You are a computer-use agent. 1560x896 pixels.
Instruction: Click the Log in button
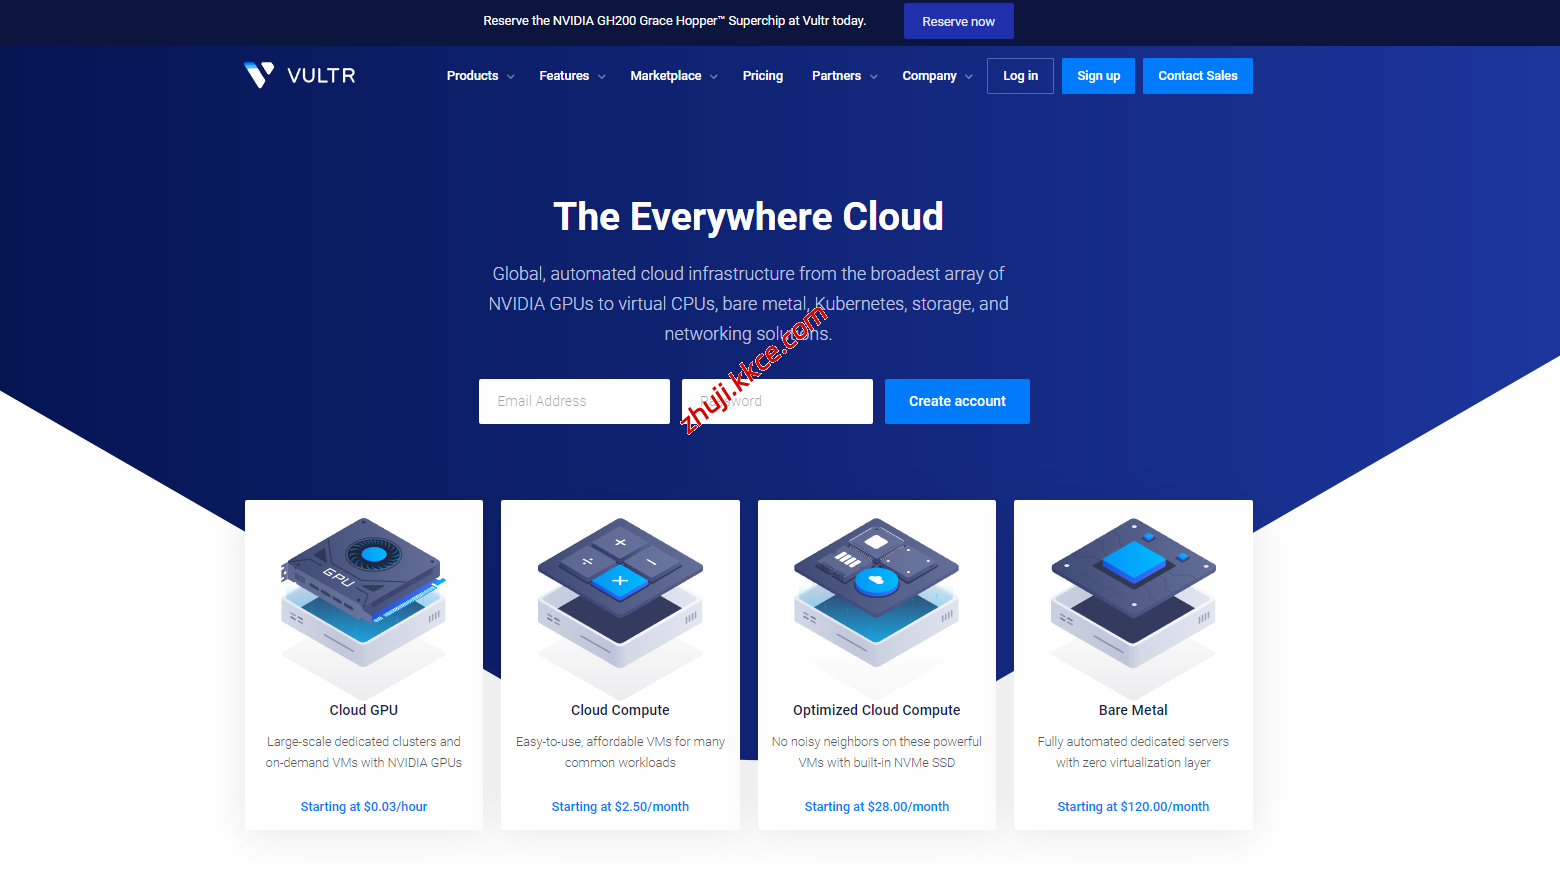1020,75
